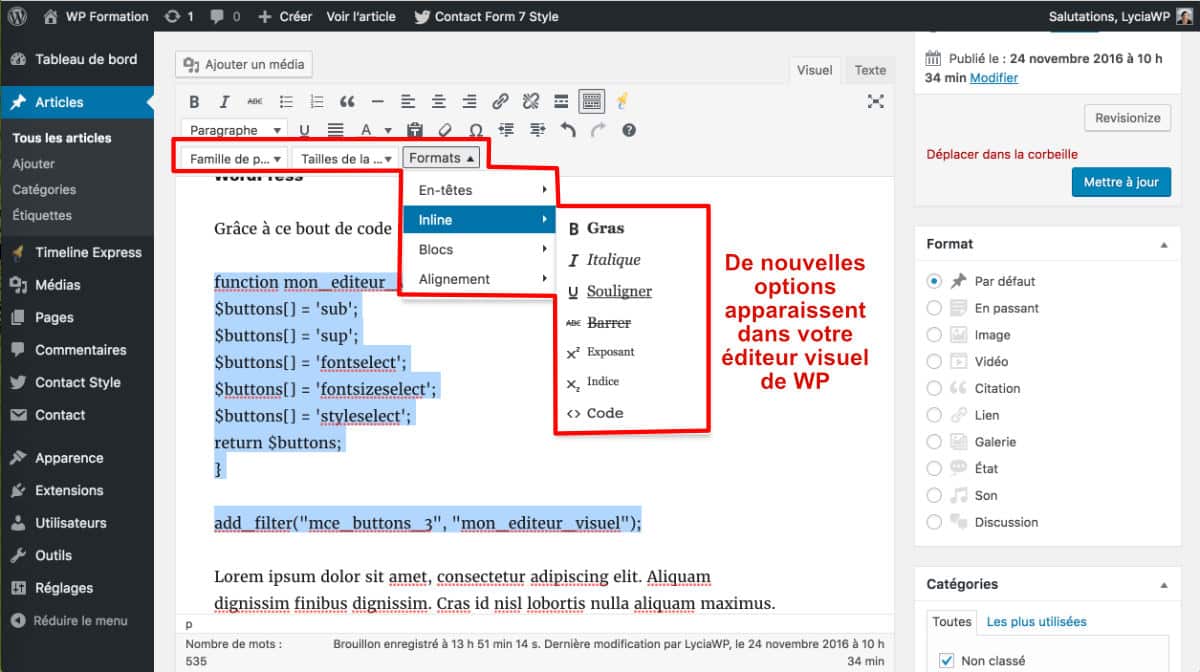Open the text color dropdown arrow
Image resolution: width=1200 pixels, height=672 pixels.
click(x=388, y=129)
